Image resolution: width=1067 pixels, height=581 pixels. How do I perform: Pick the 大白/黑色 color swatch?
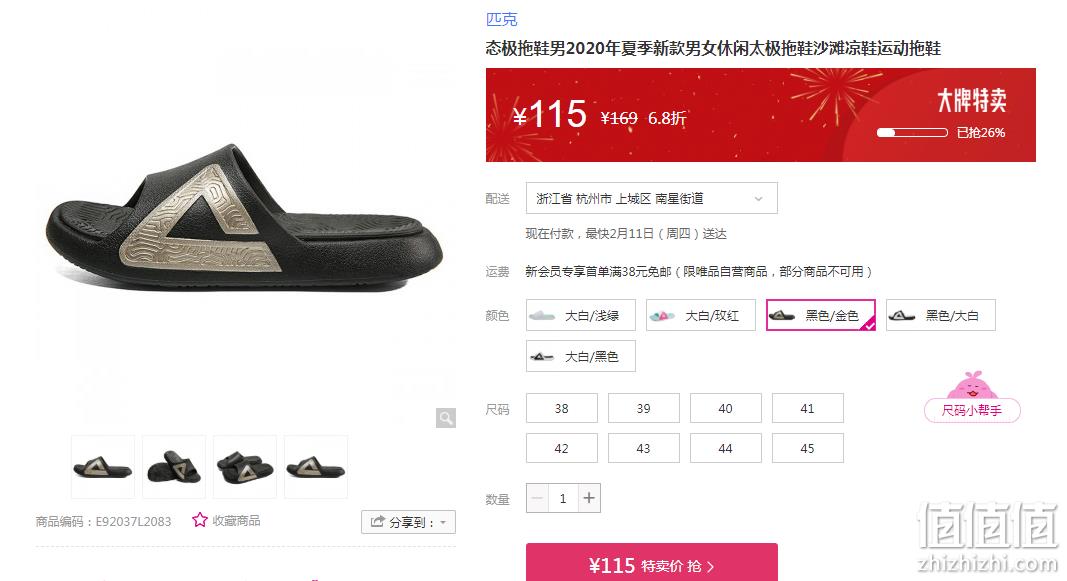tap(580, 356)
